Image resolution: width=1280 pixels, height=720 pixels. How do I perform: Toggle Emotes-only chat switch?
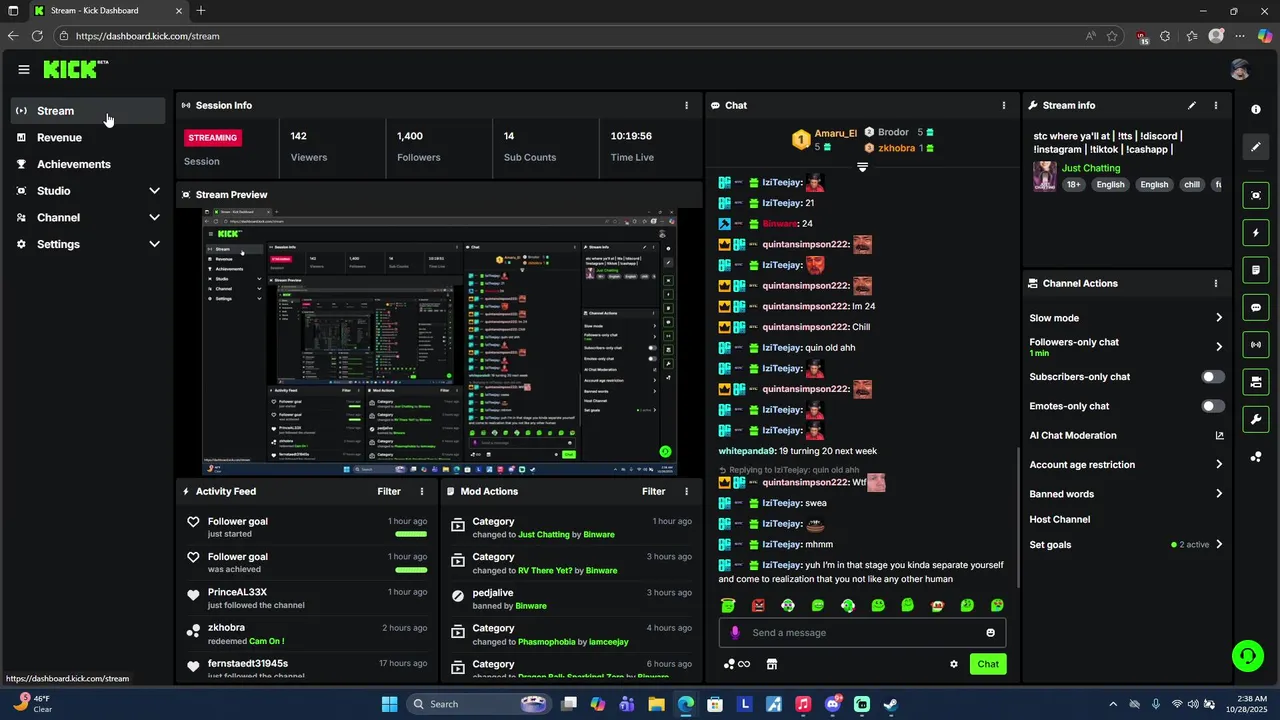(1212, 406)
